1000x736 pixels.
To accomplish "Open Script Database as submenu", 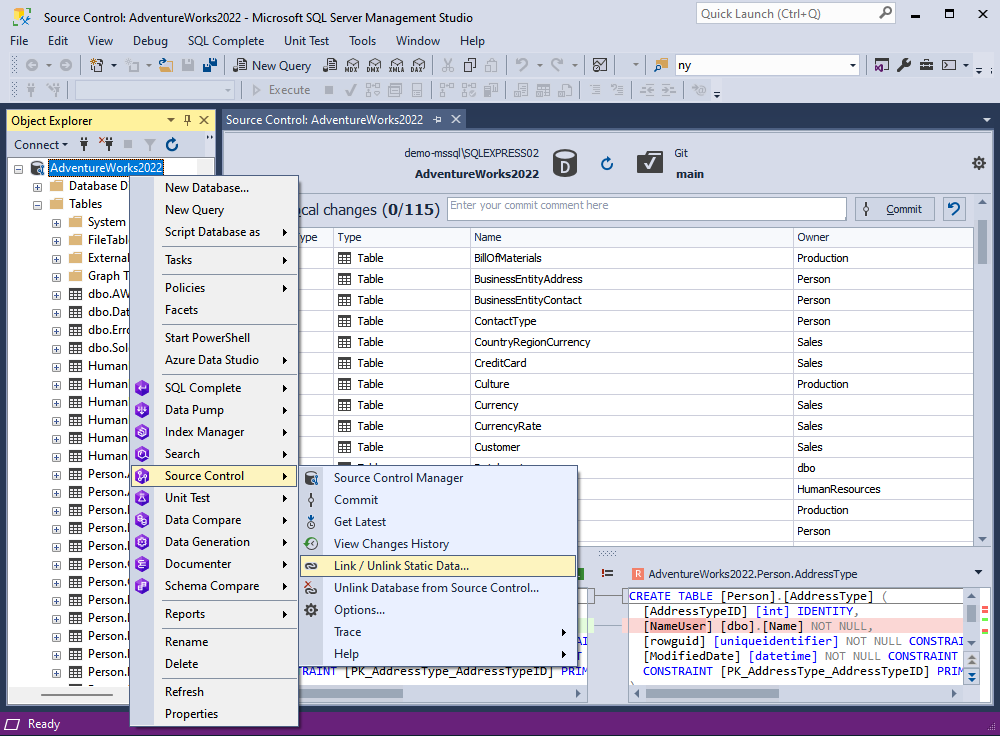I will 214,232.
